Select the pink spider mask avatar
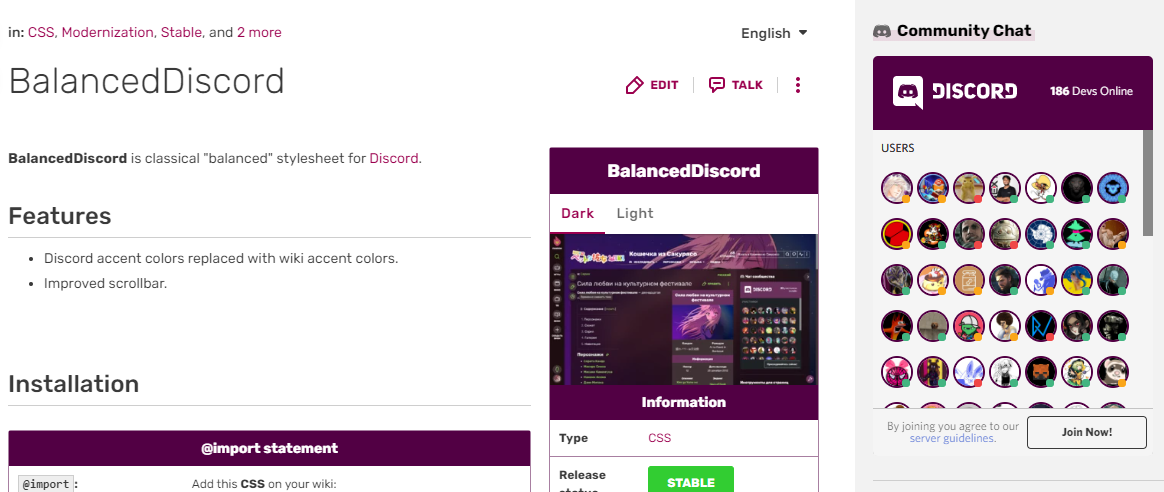The image size is (1164, 492). (897, 372)
